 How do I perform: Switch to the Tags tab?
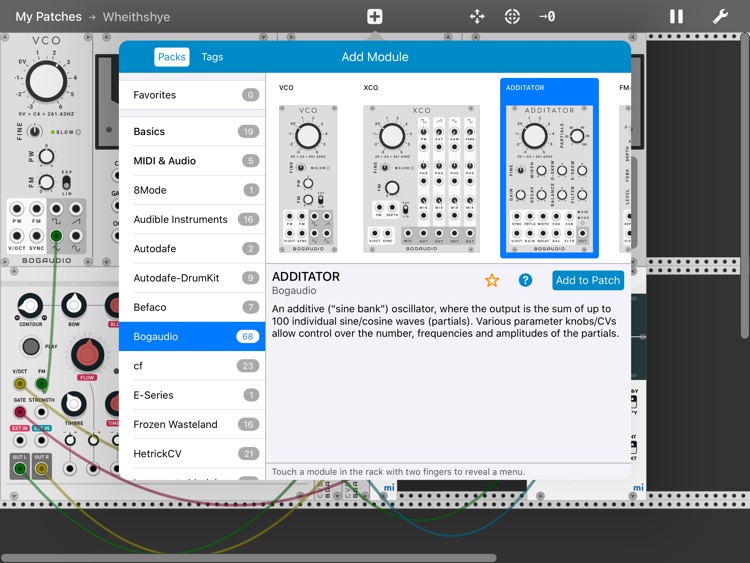point(212,57)
